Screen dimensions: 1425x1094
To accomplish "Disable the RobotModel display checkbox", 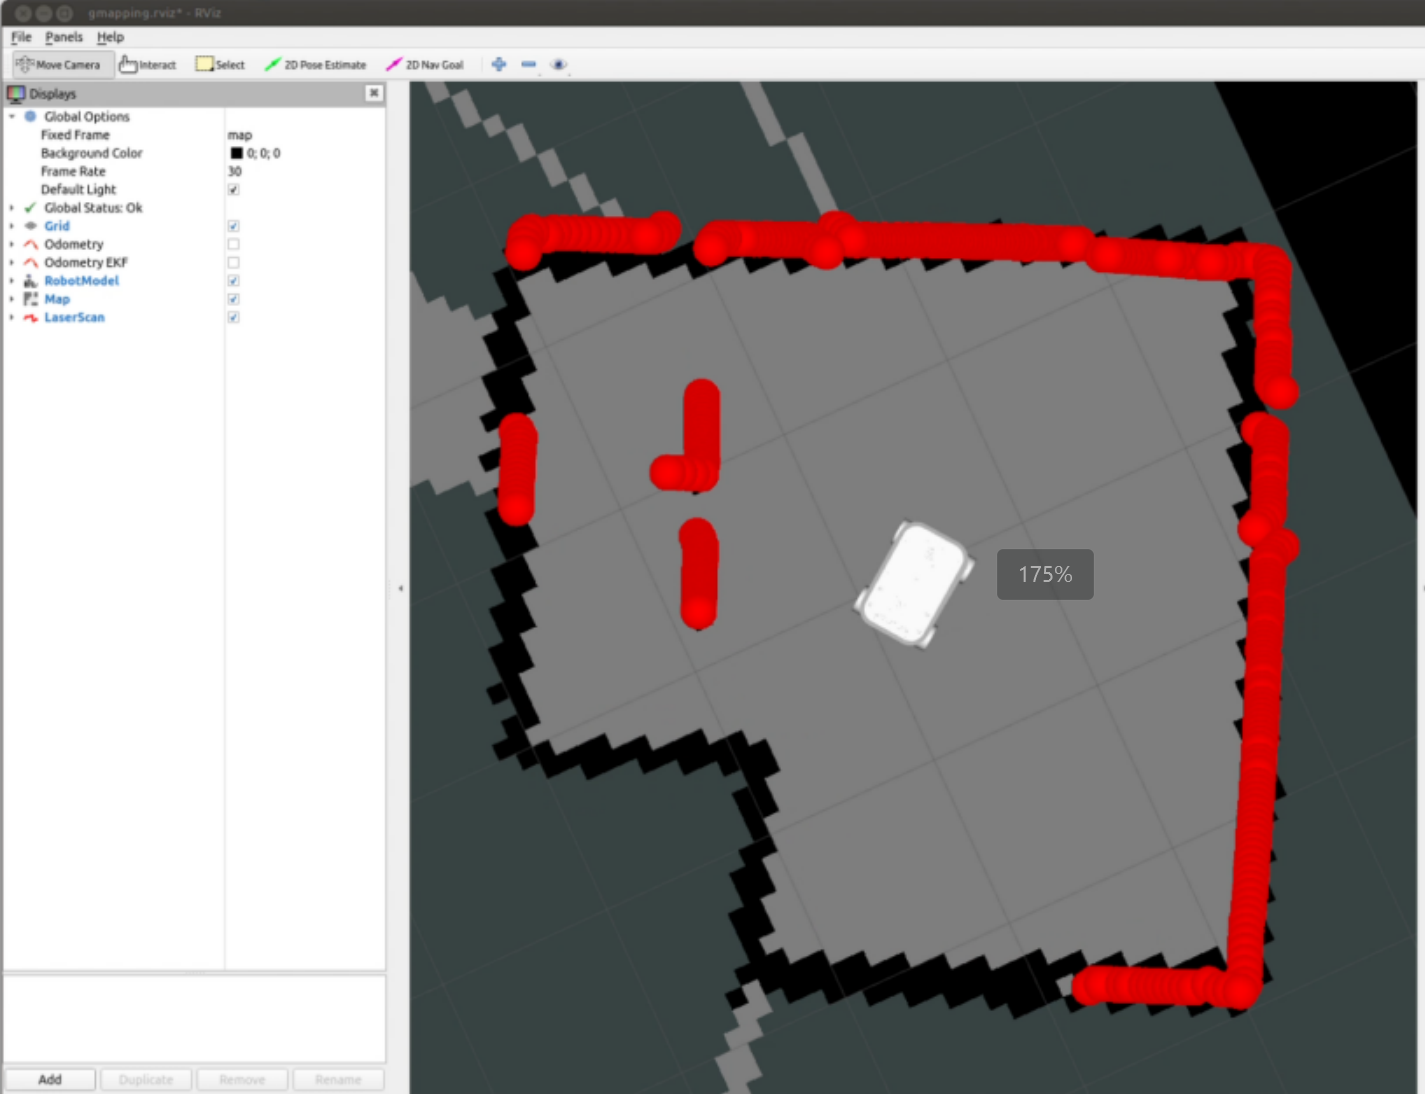I will pos(233,281).
